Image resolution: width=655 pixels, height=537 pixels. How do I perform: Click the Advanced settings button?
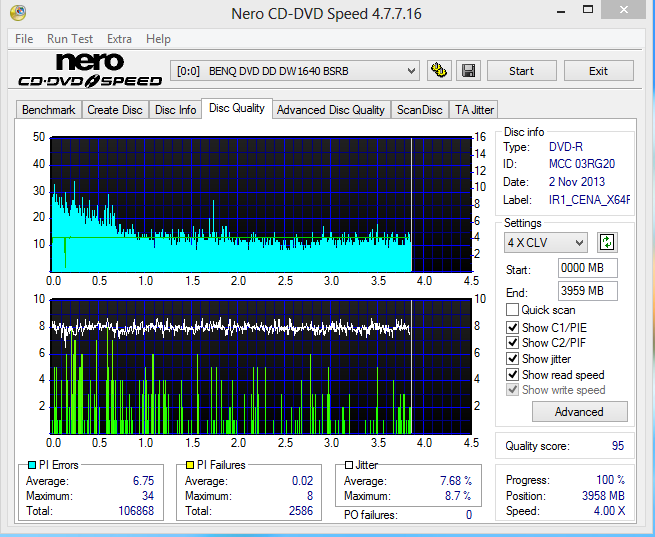[x=579, y=412]
